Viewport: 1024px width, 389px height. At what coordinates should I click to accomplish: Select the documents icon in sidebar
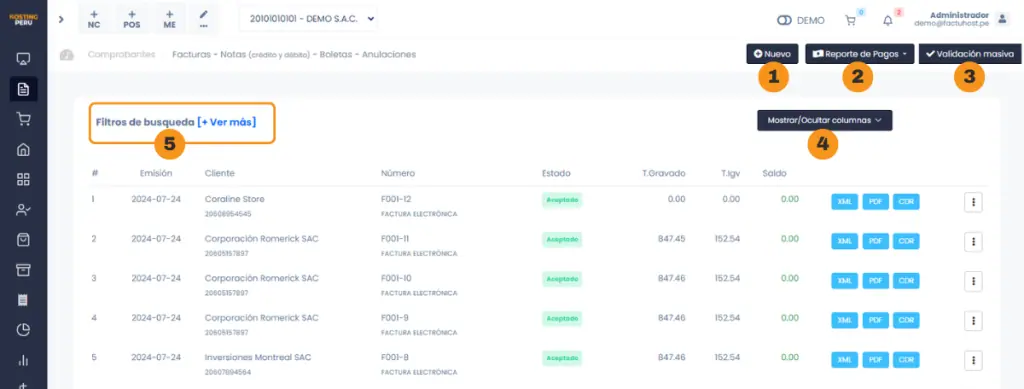23,89
